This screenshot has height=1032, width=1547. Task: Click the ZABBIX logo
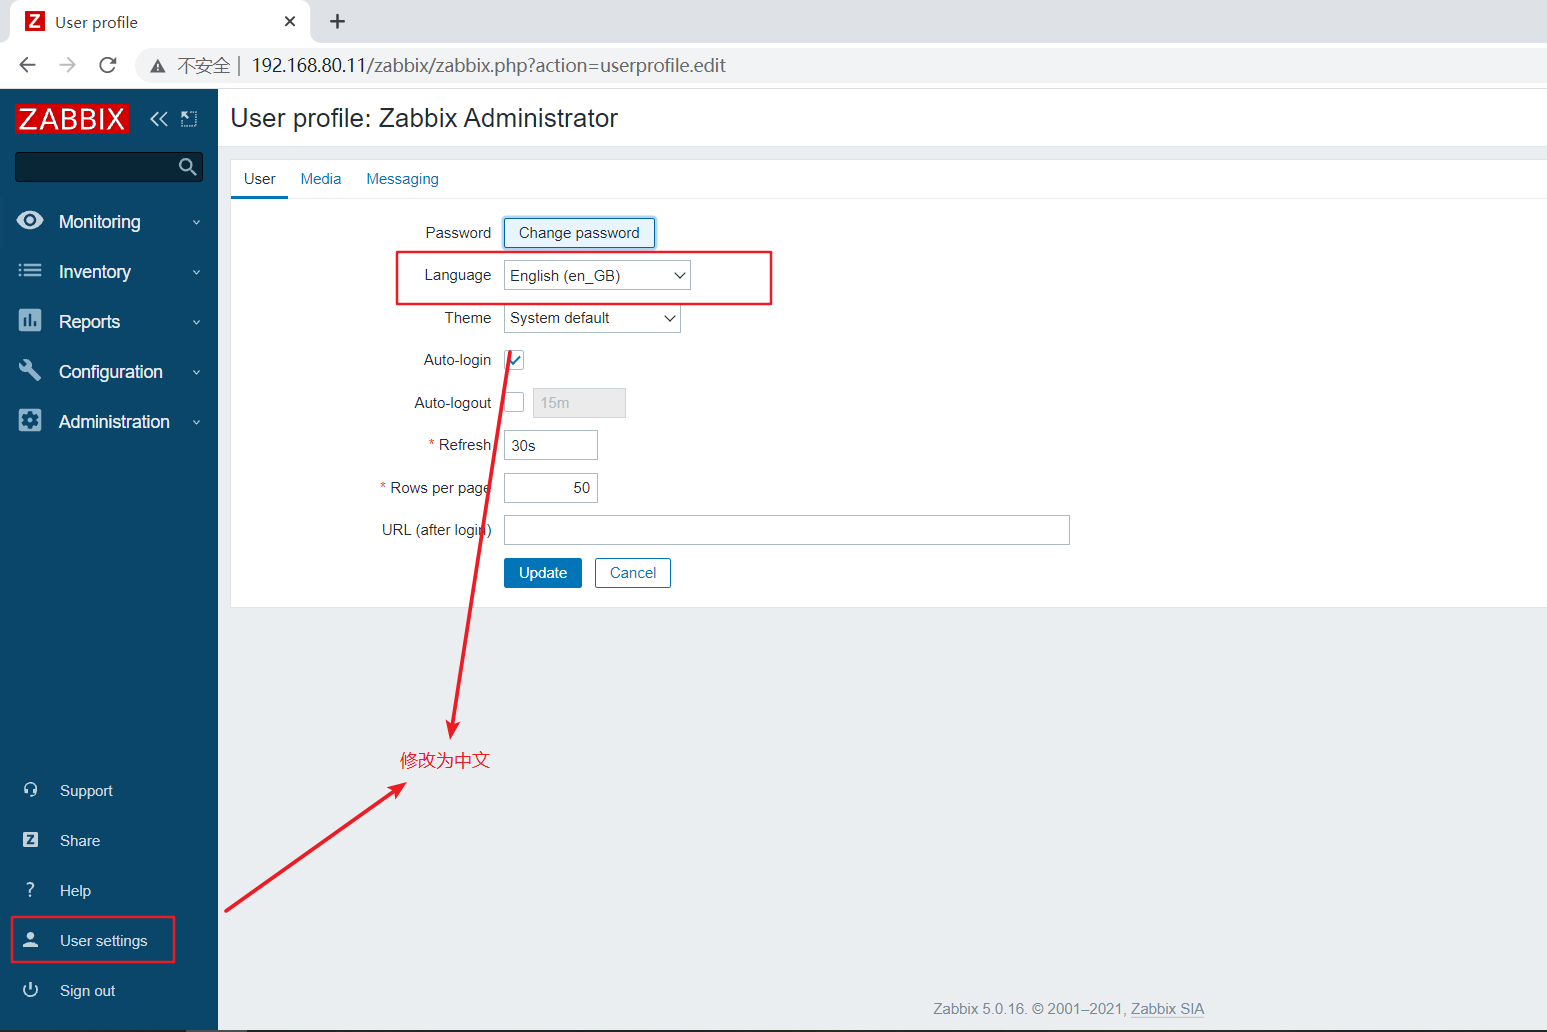point(72,119)
